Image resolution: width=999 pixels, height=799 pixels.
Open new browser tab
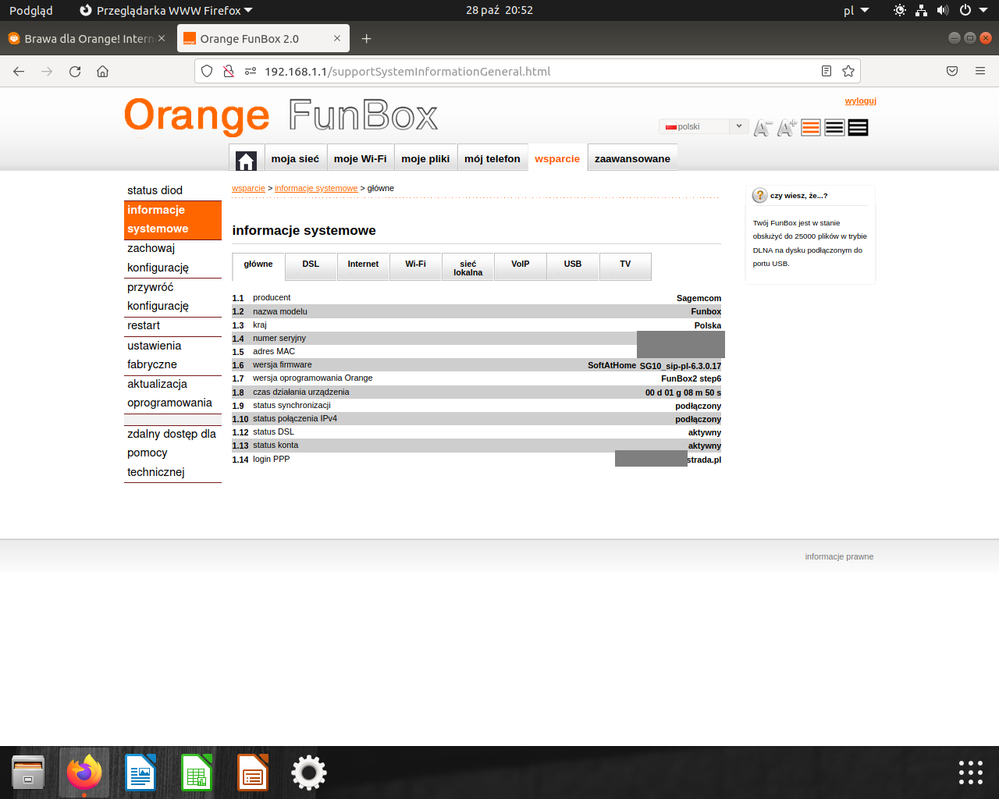(366, 39)
